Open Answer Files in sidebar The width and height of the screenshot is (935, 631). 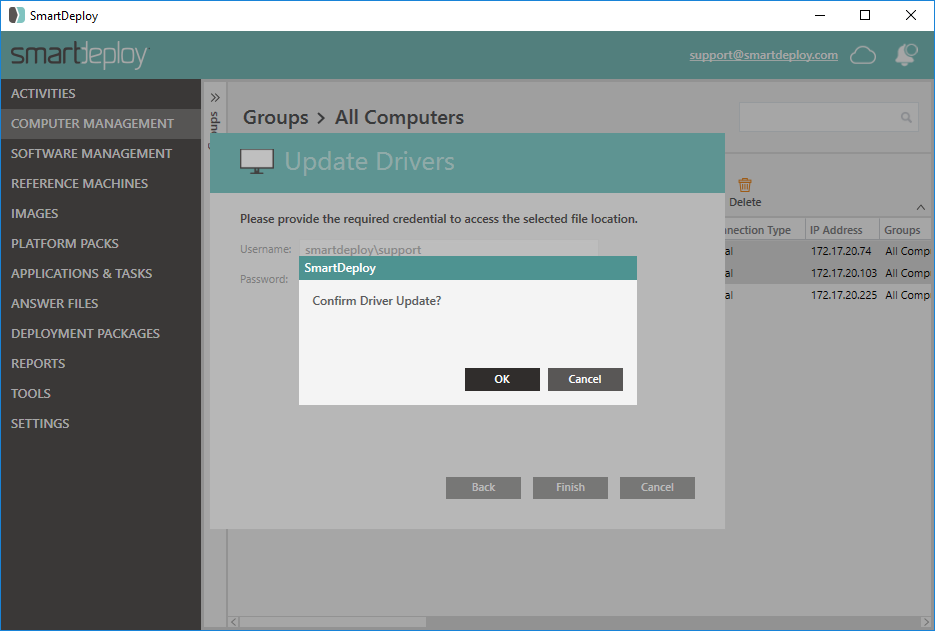[x=101, y=304]
